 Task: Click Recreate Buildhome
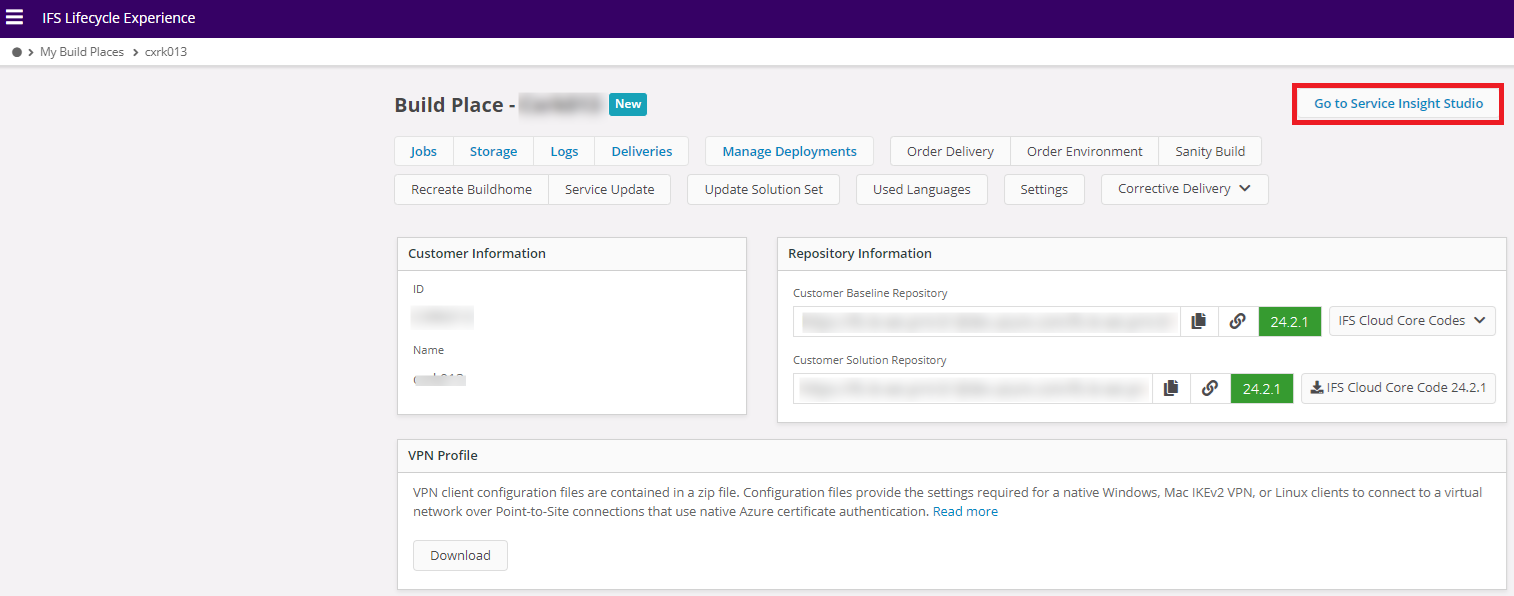[x=472, y=189]
